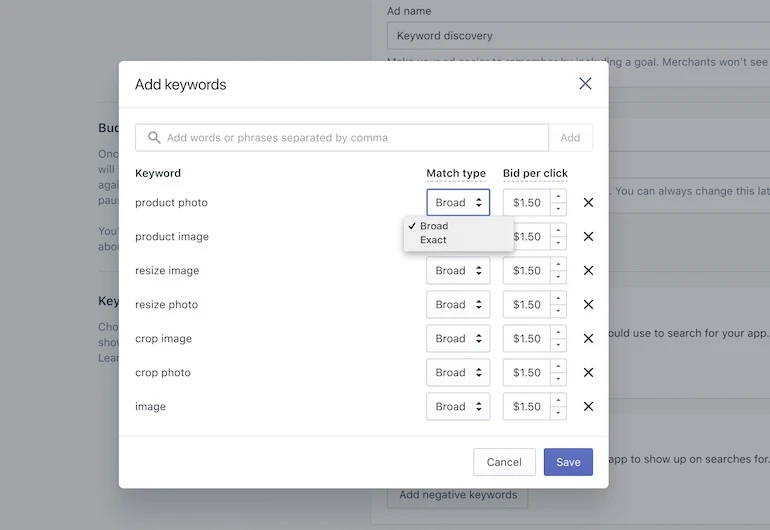Select Exact option in match type menu
Viewport: 770px width, 530px height.
tap(458, 240)
